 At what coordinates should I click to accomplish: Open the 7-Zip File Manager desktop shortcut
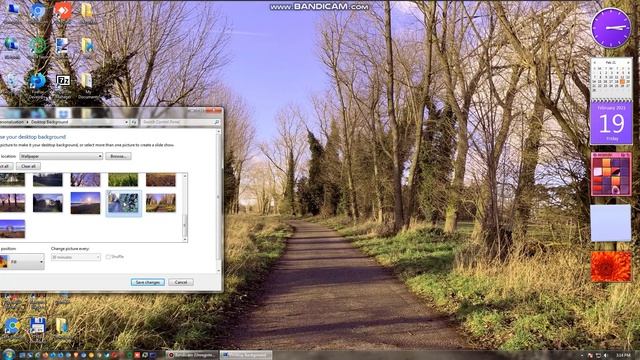[63, 81]
